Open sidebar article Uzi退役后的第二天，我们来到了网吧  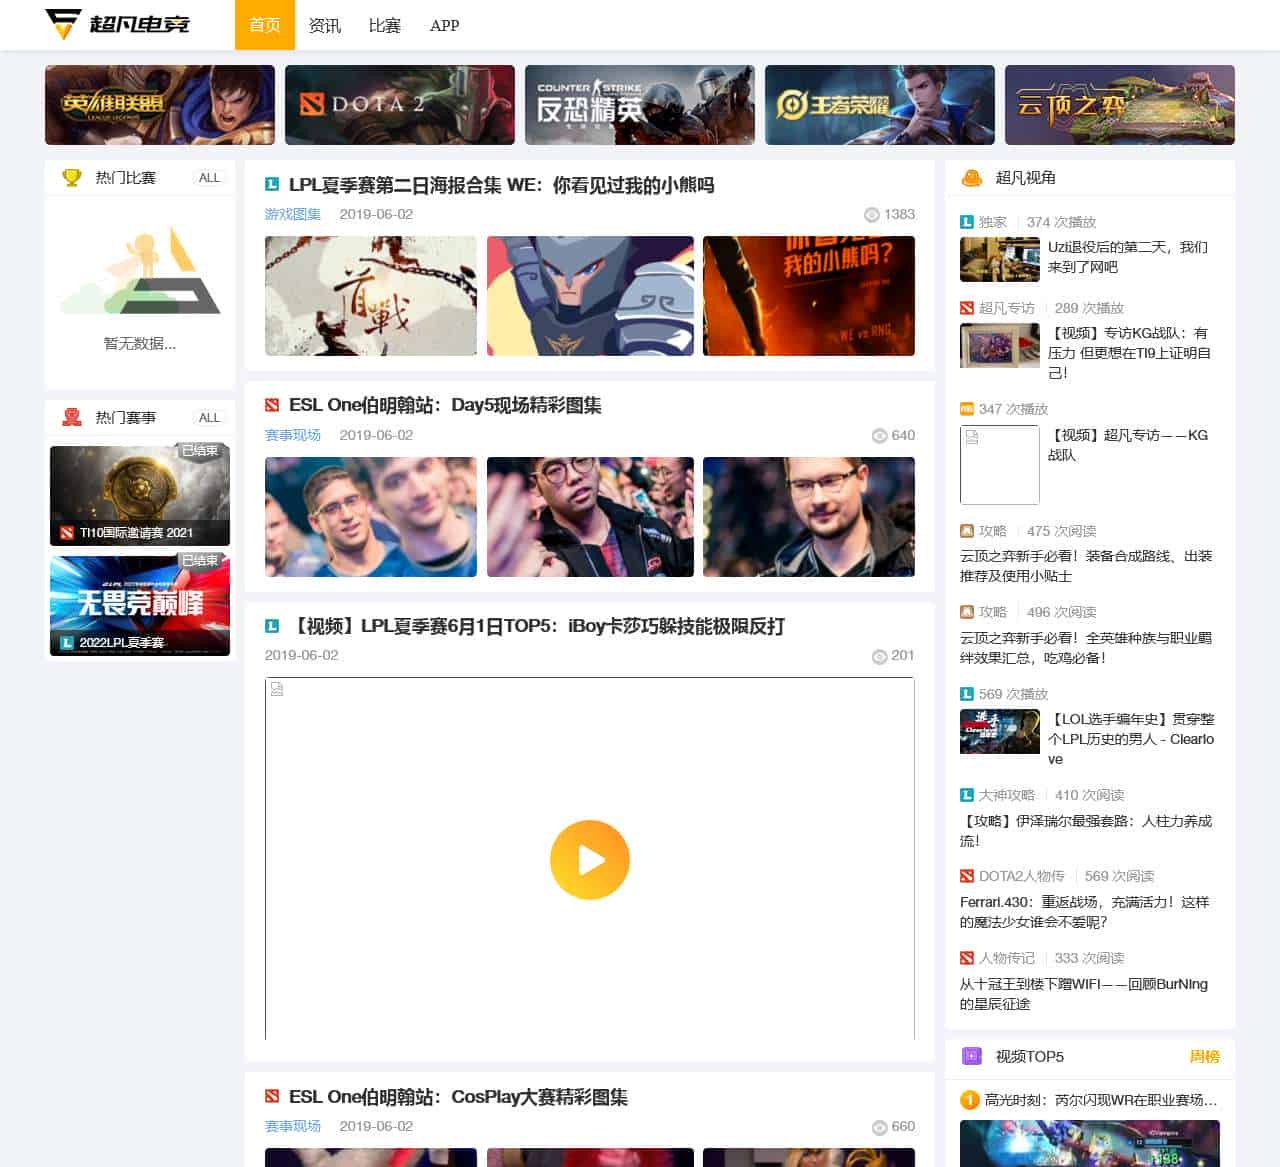click(x=1128, y=257)
